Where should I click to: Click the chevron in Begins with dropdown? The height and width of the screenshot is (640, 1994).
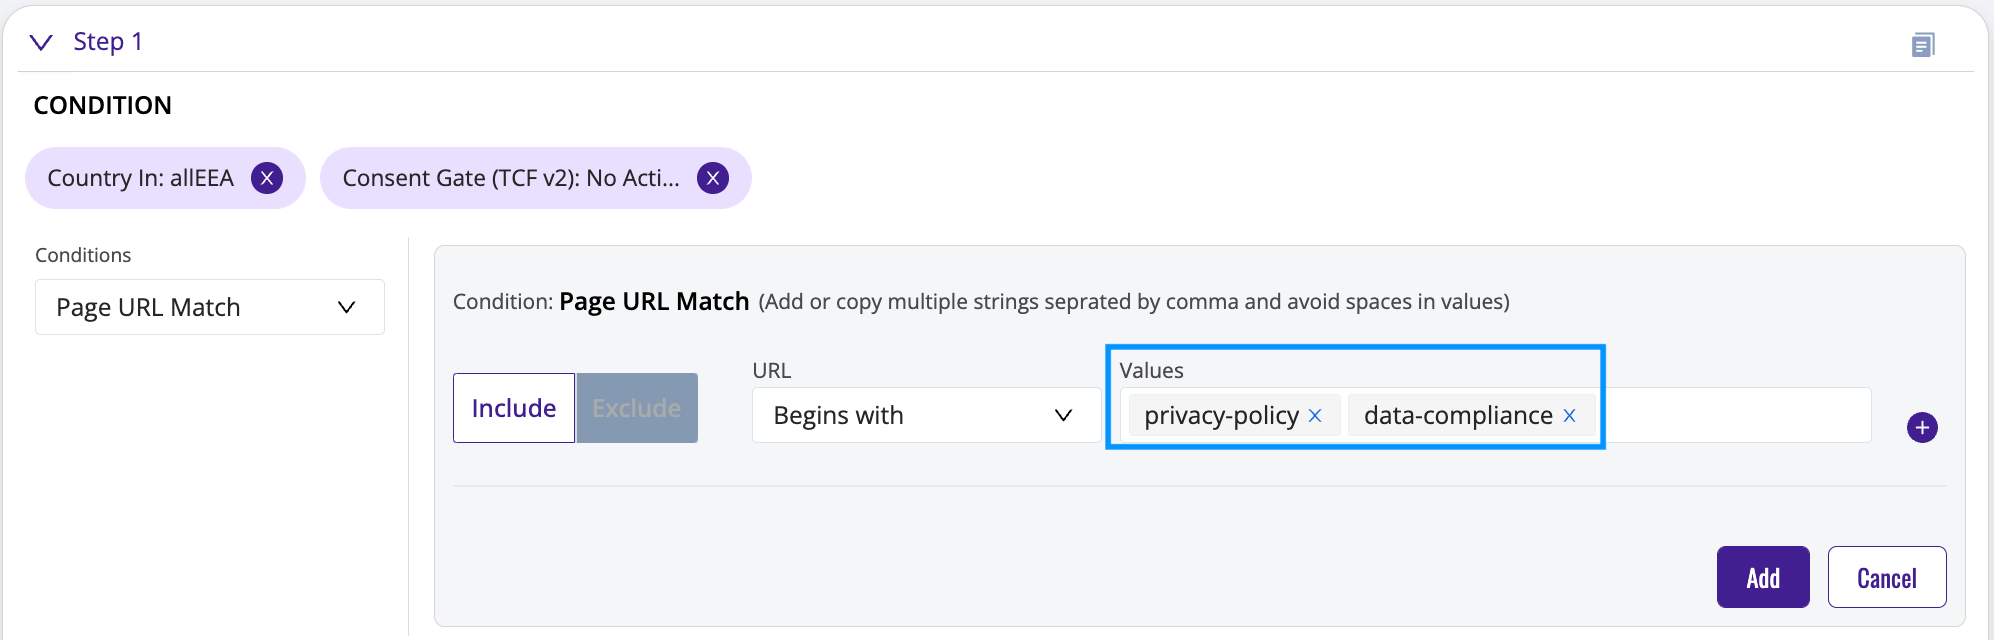(x=1063, y=415)
